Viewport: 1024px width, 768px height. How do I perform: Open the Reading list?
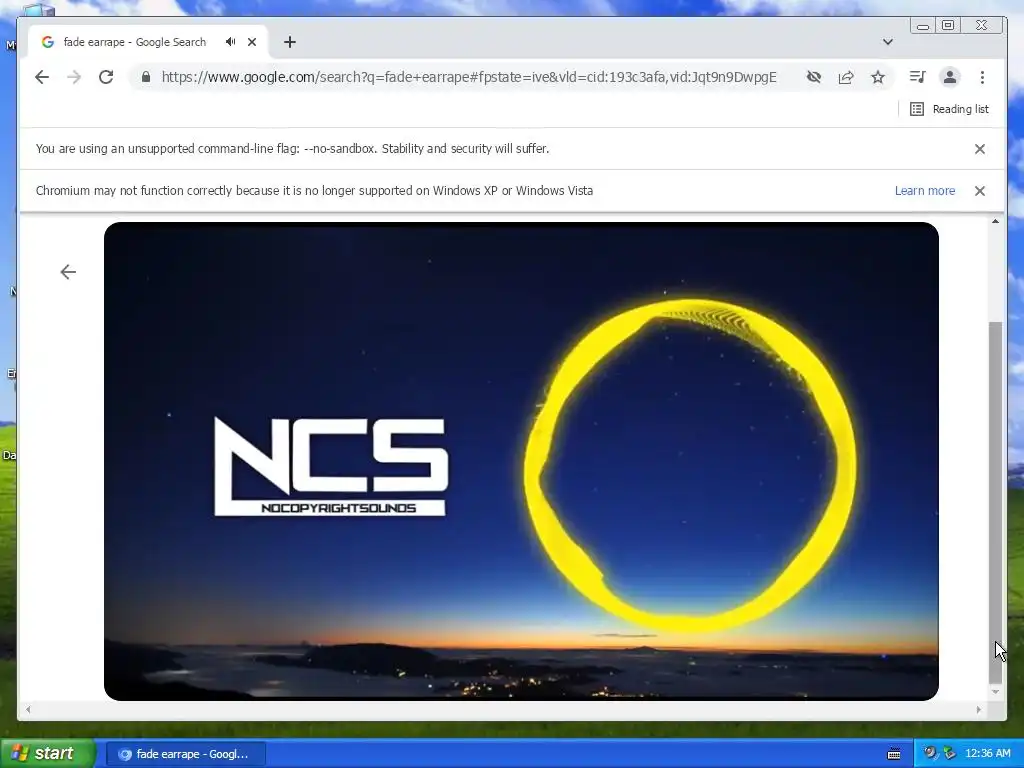tap(950, 109)
